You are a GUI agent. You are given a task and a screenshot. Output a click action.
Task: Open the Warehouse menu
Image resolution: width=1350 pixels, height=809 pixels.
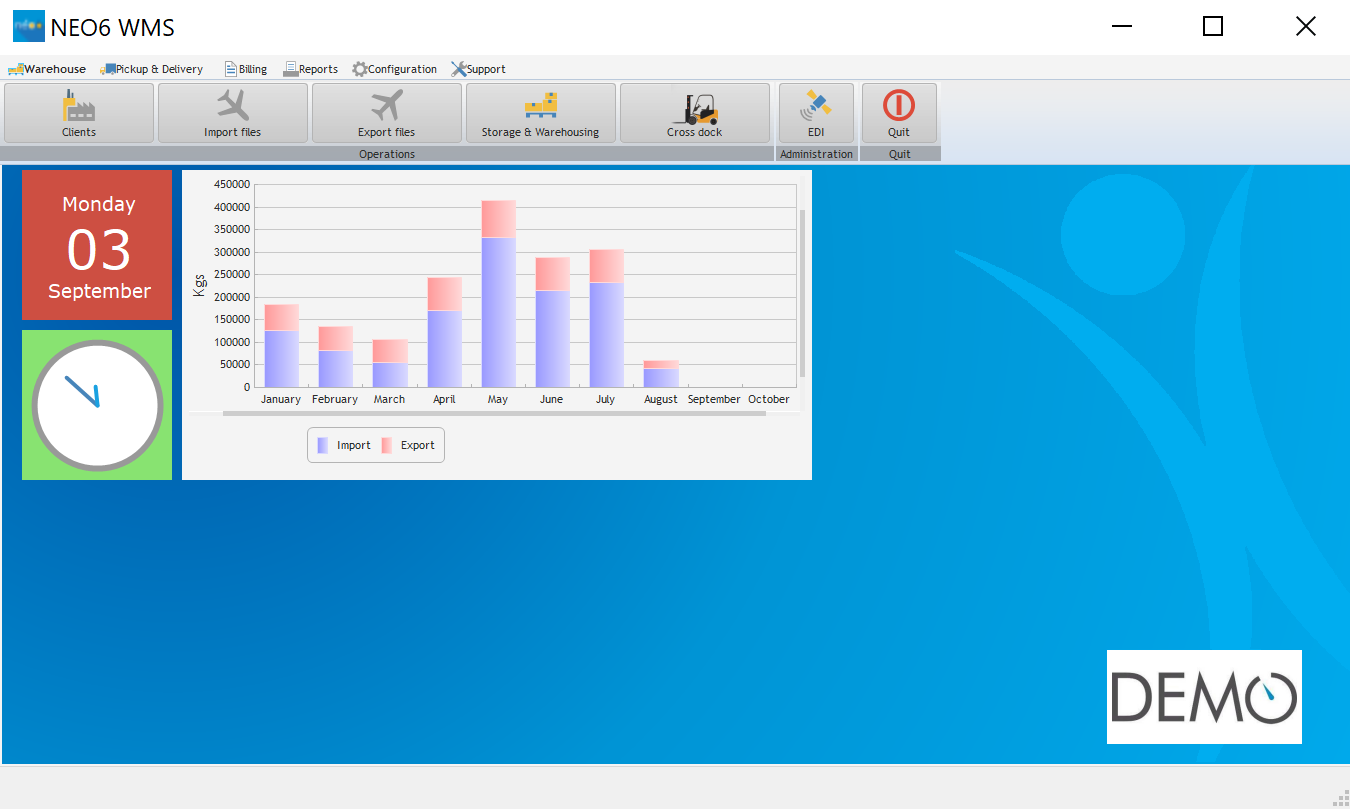(x=47, y=69)
